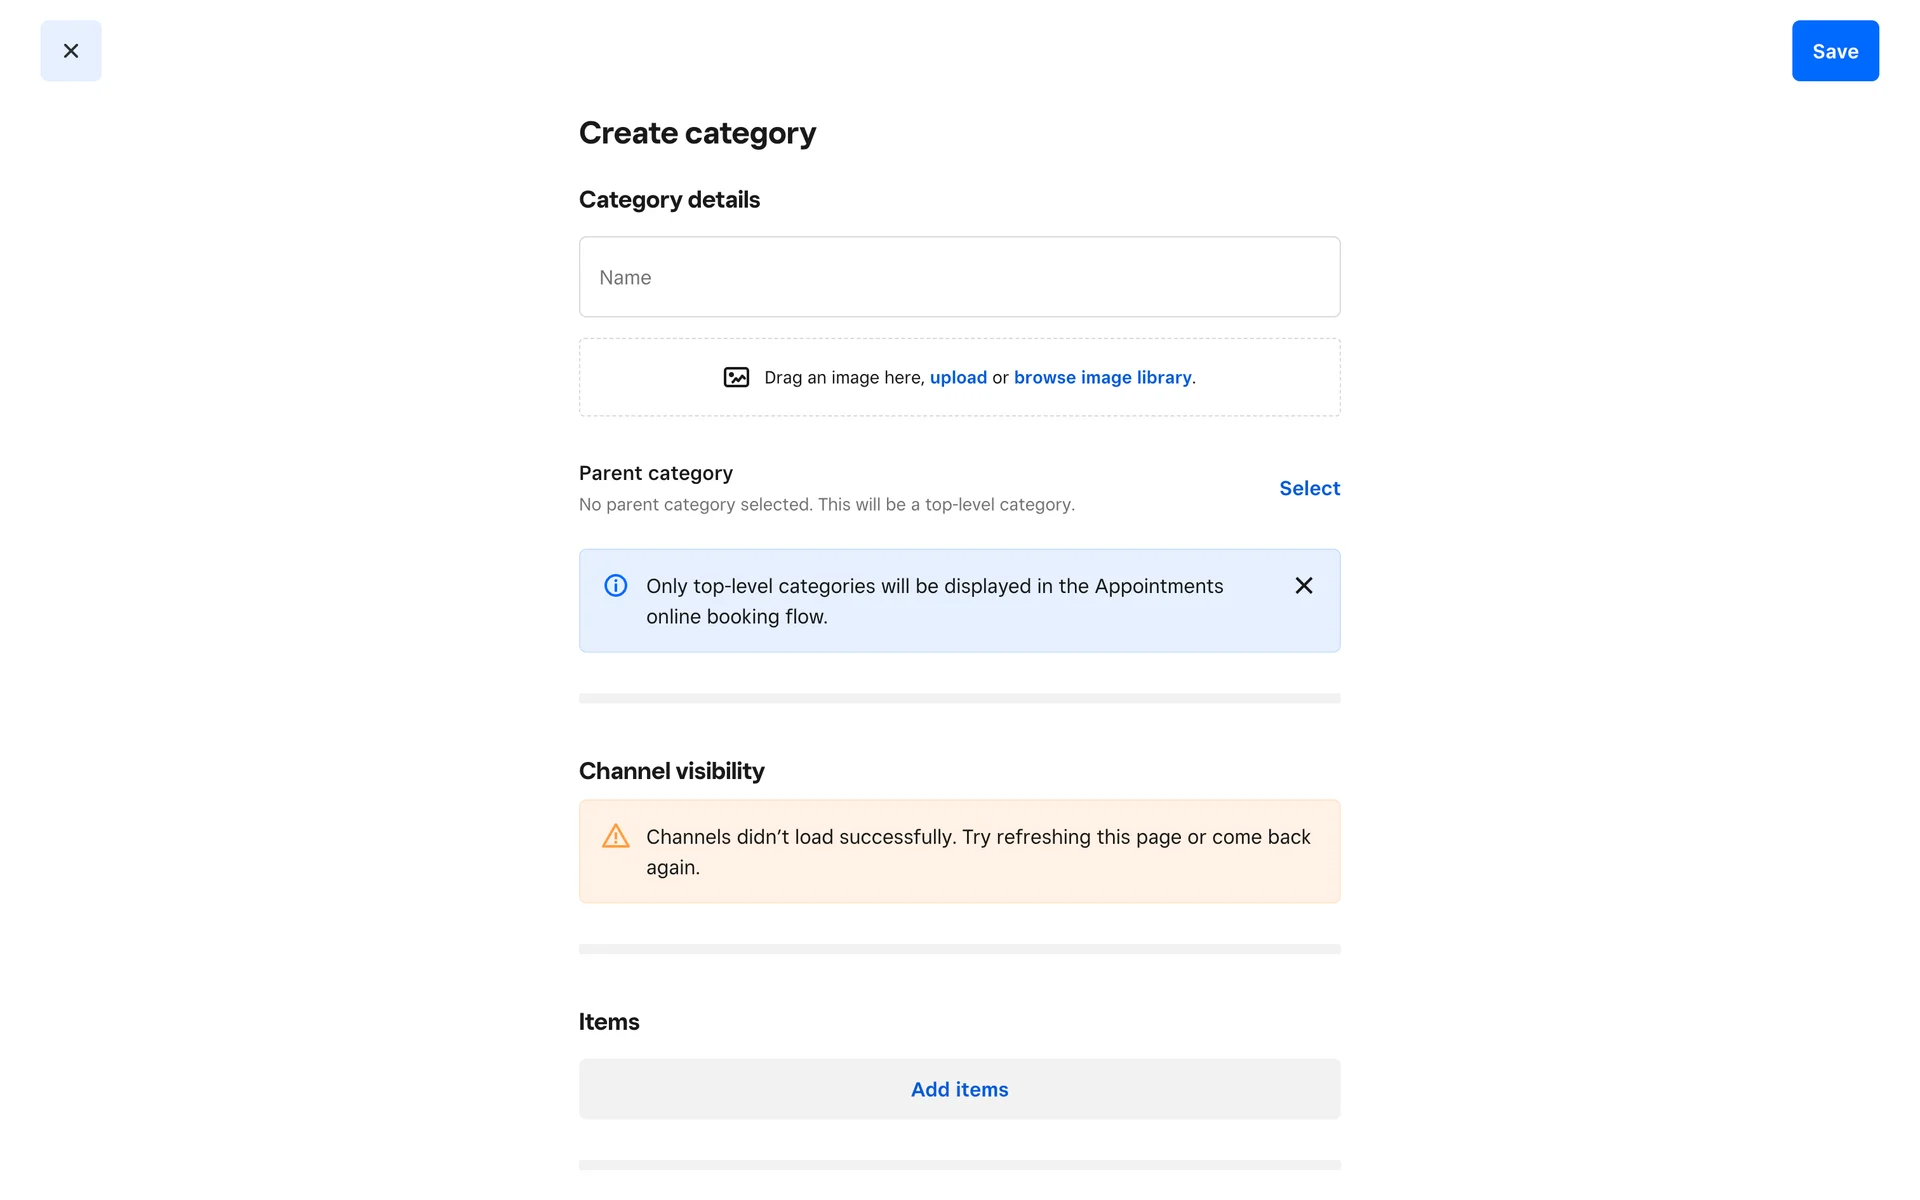Dismiss the Appointments info banner
This screenshot has height=1200, width=1920.
click(x=1303, y=586)
